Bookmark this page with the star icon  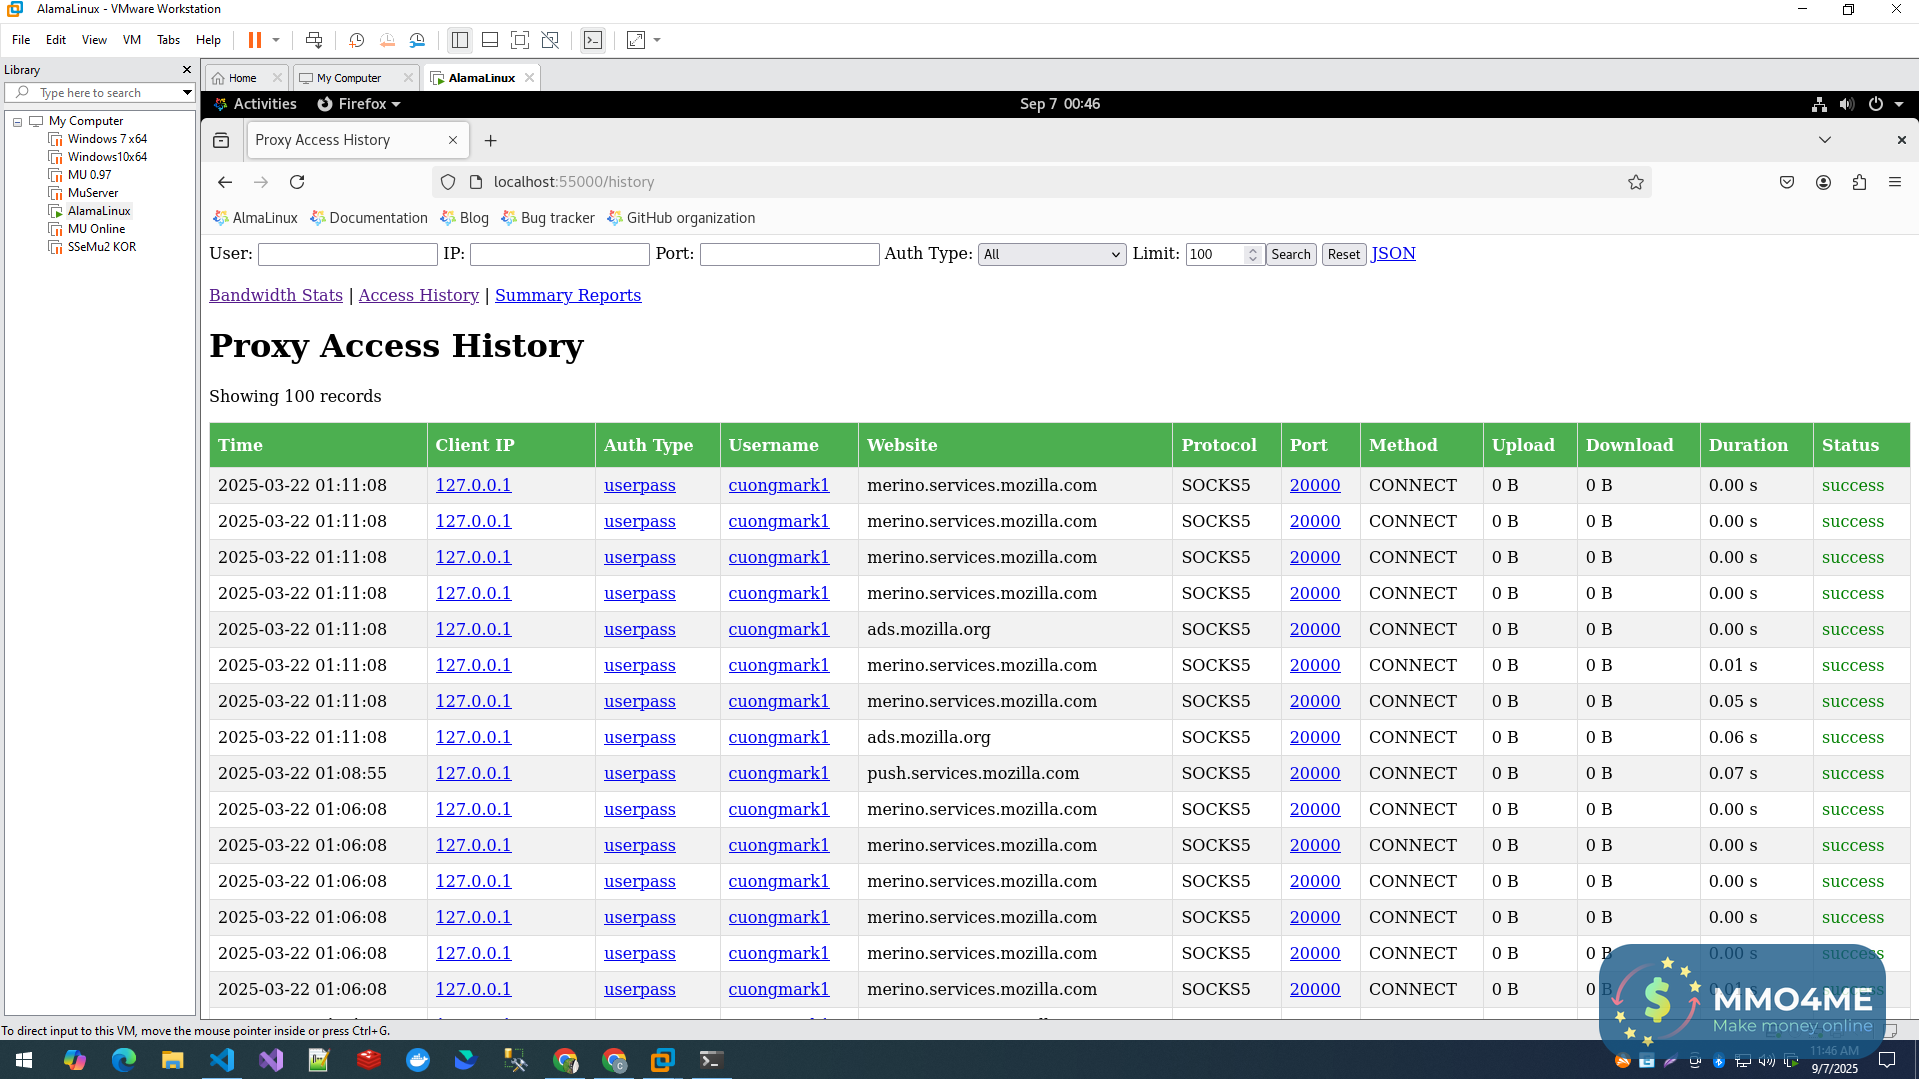click(x=1635, y=182)
